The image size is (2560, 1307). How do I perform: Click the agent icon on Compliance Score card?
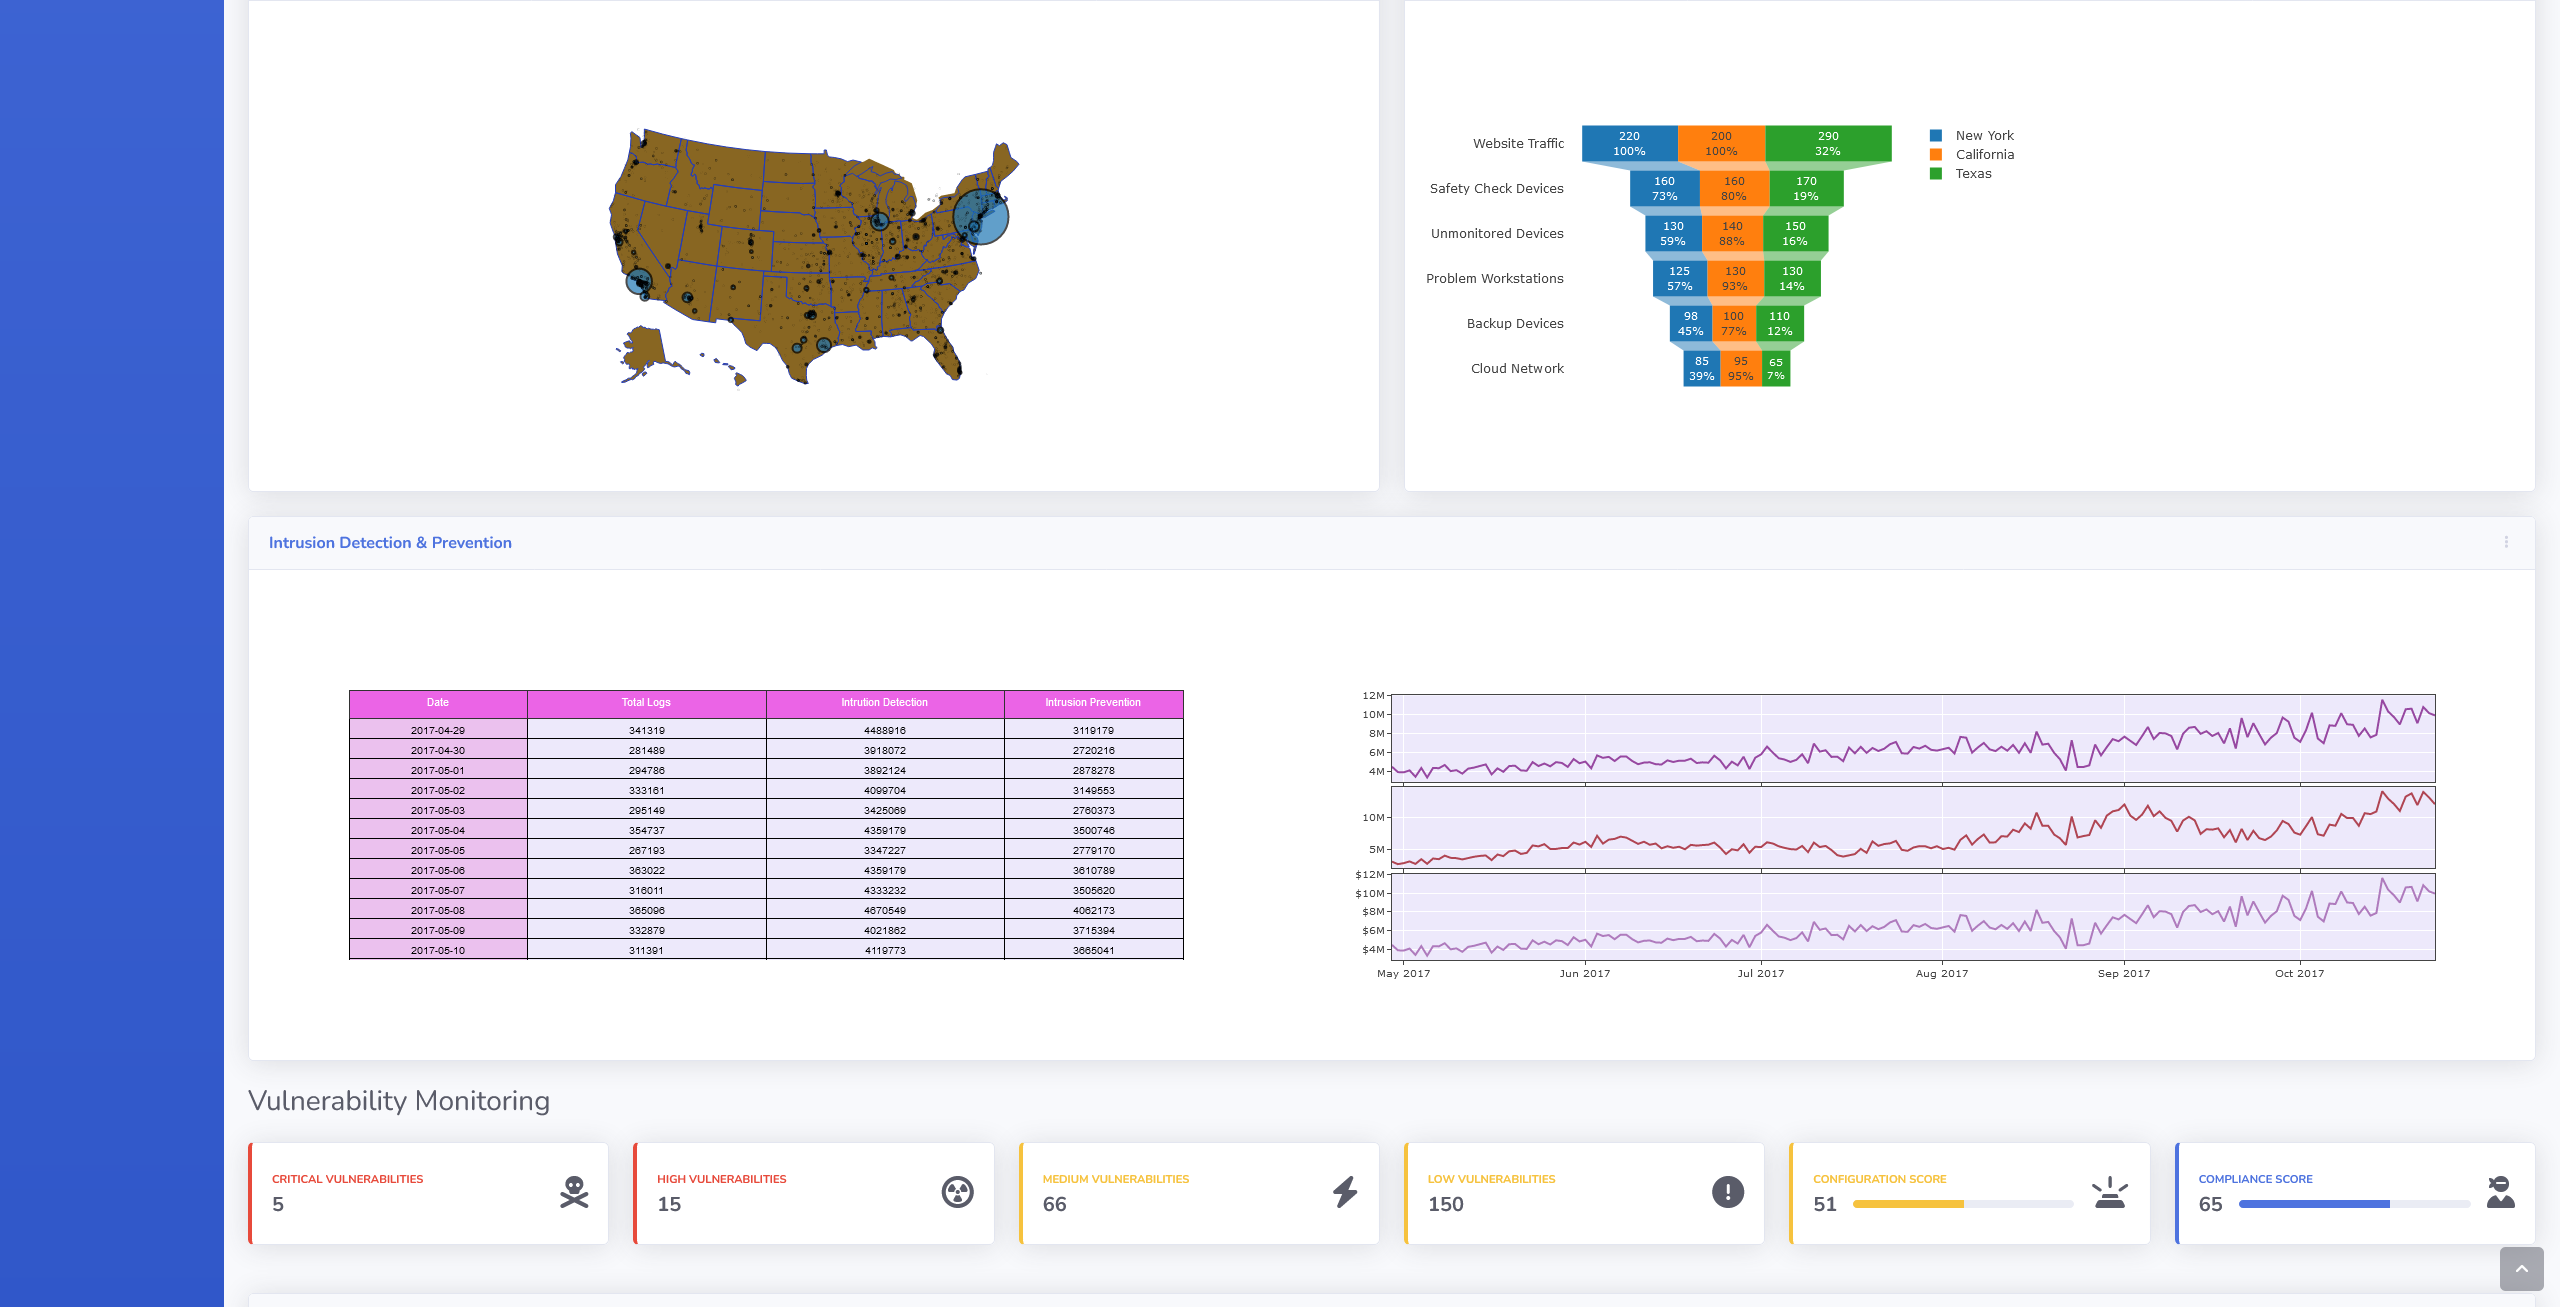tap(2500, 1192)
